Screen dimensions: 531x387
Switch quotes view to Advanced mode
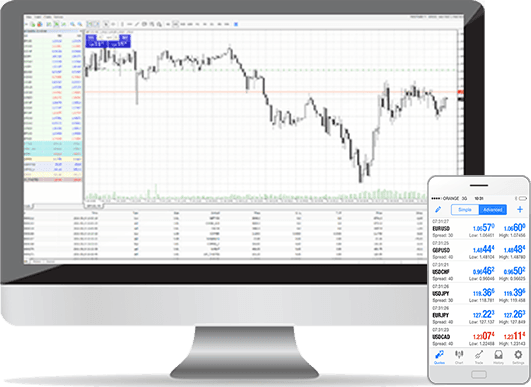(x=493, y=210)
